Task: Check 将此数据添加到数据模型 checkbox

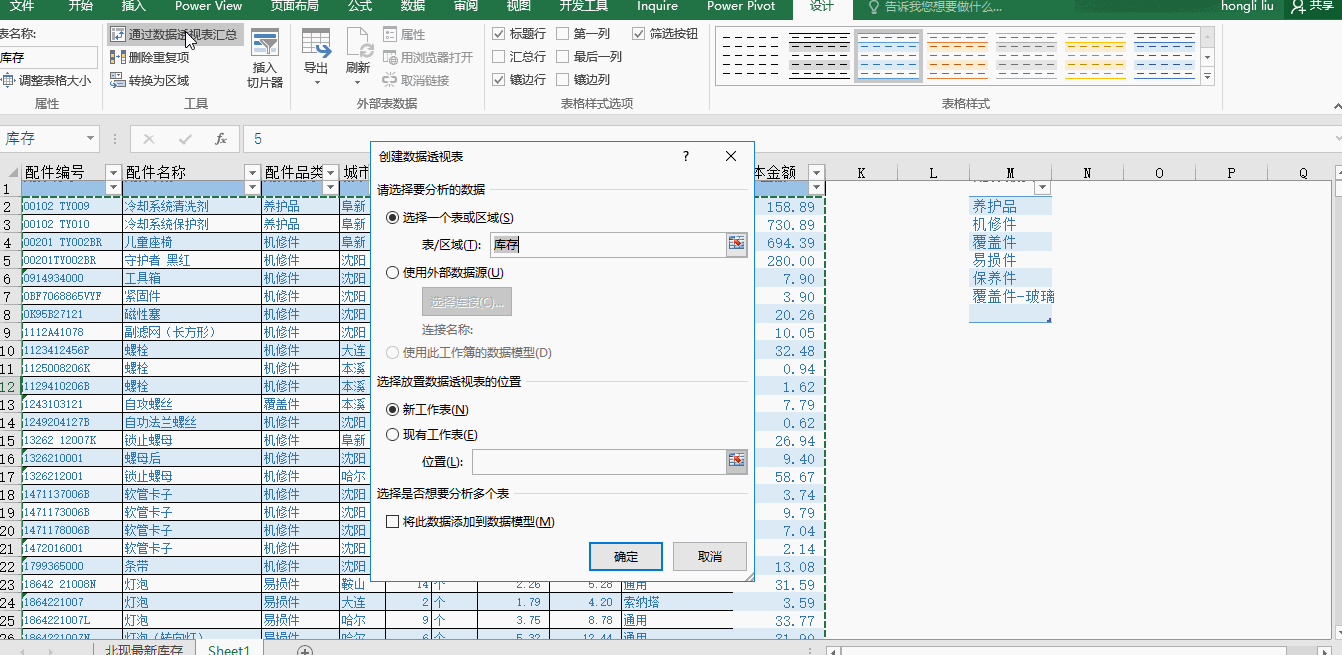Action: [392, 522]
